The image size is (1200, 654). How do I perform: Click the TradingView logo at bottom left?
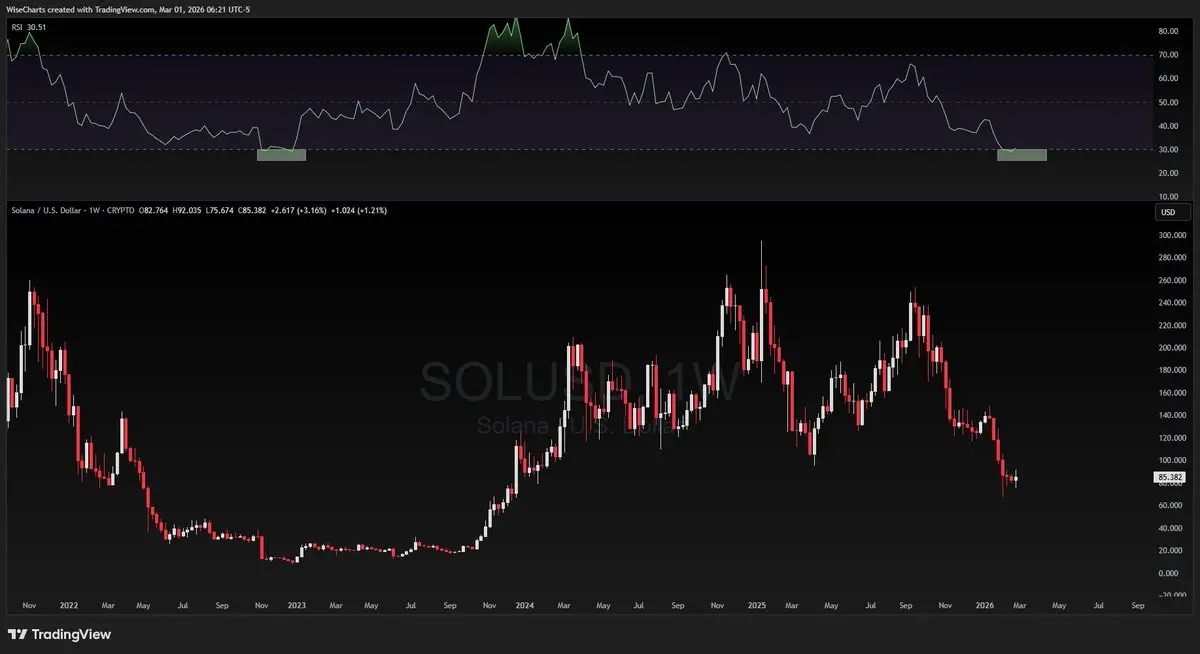click(60, 634)
